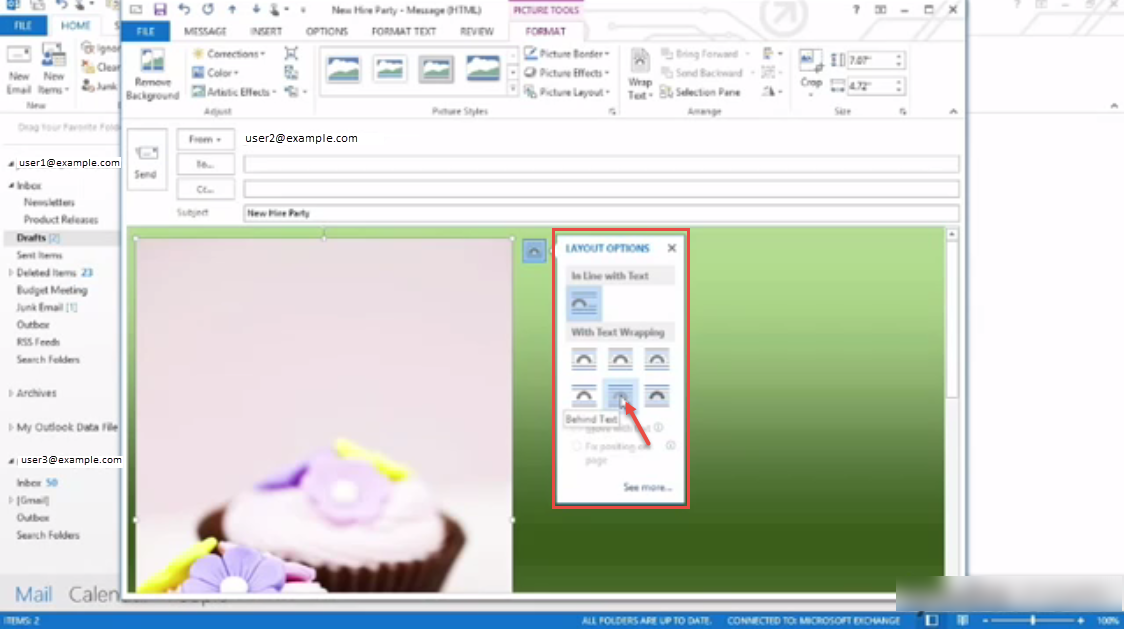Viewport: 1124px width, 629px height.
Task: Click the Previous Item up arrow
Action: [232, 9]
